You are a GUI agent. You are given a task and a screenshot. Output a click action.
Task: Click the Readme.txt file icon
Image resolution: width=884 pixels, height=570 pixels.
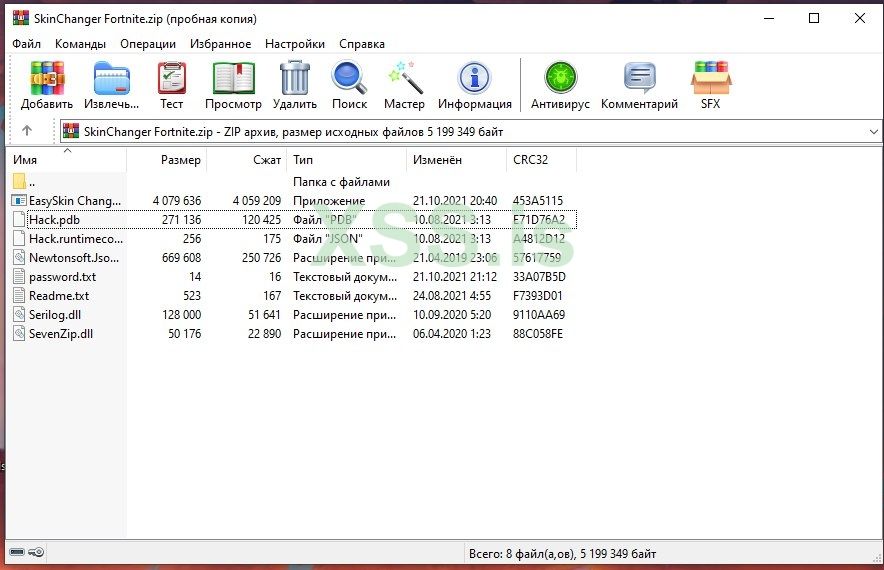19,296
